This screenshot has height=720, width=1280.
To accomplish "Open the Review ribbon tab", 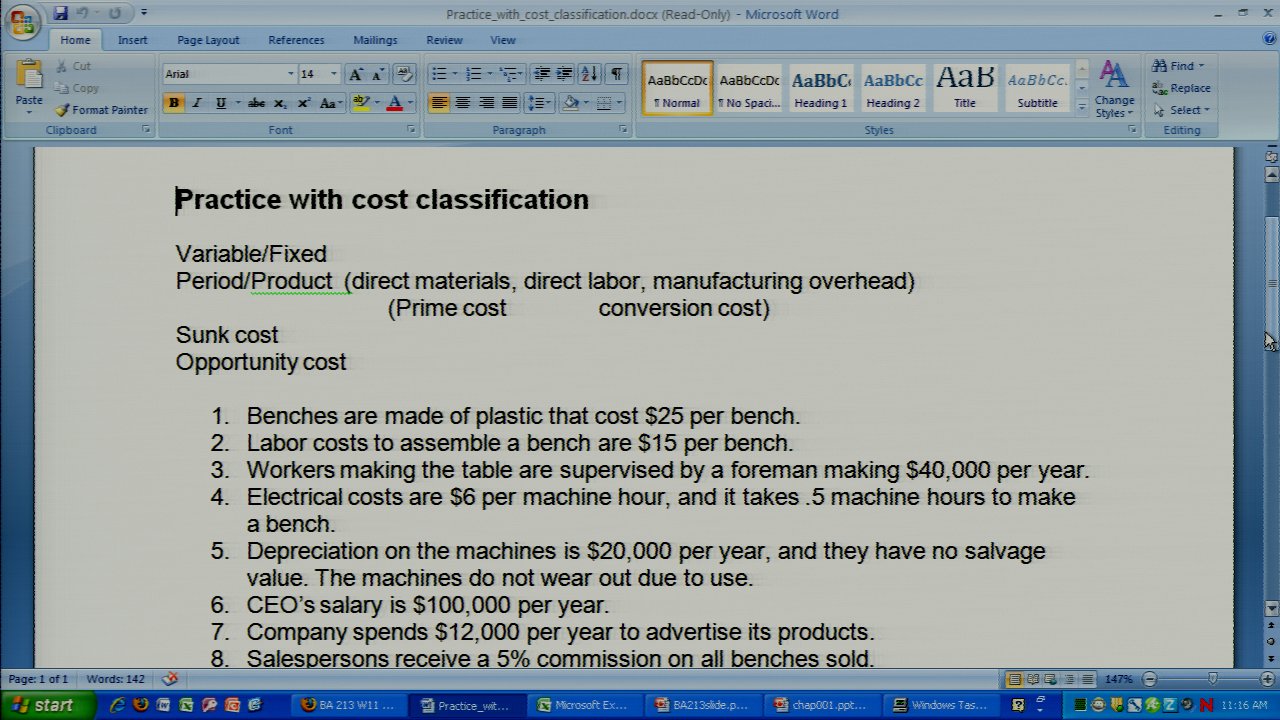I will (444, 40).
